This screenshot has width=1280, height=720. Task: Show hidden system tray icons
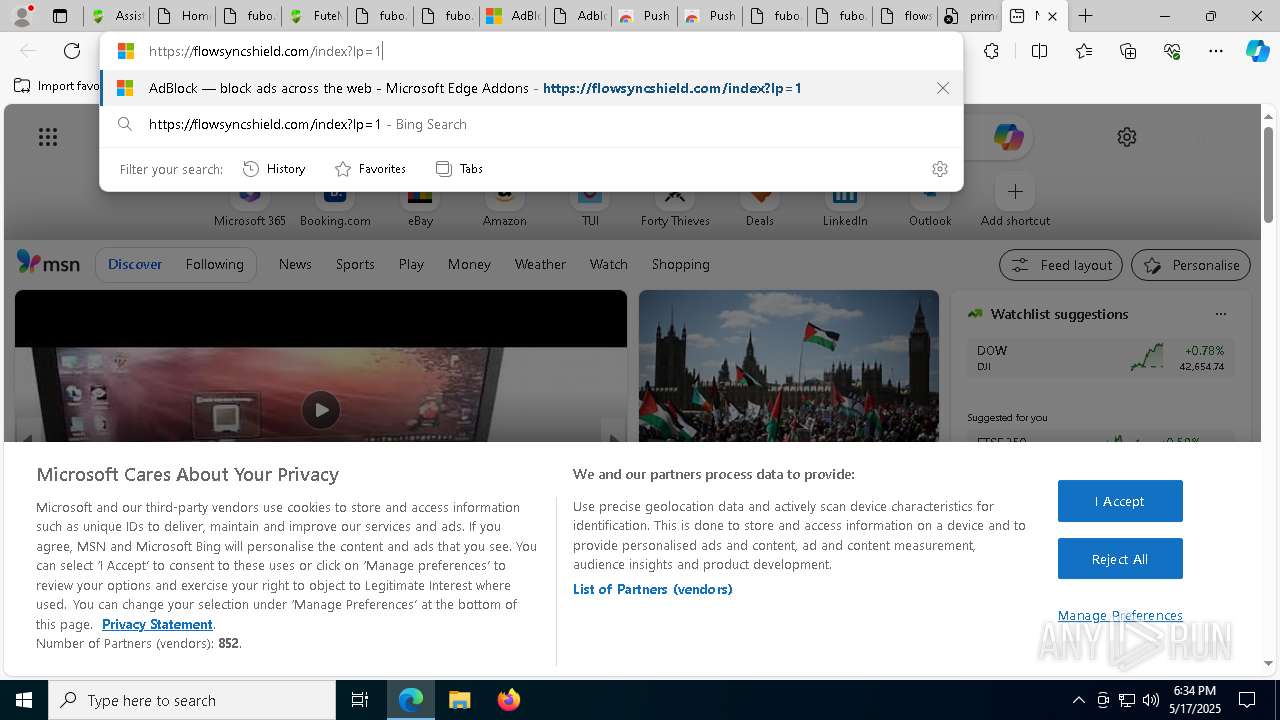[1078, 700]
